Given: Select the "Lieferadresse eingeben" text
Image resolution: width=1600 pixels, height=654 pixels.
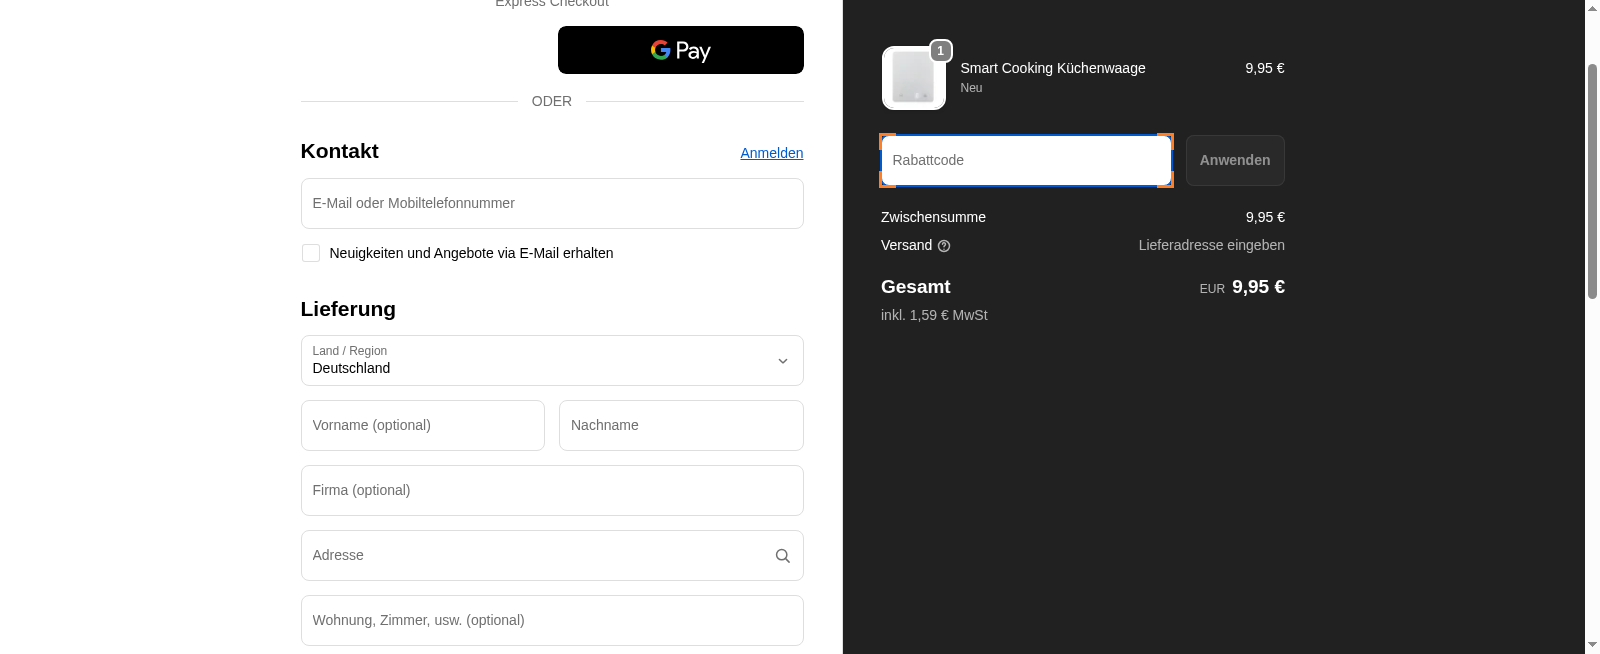Looking at the screenshot, I should point(1211,245).
